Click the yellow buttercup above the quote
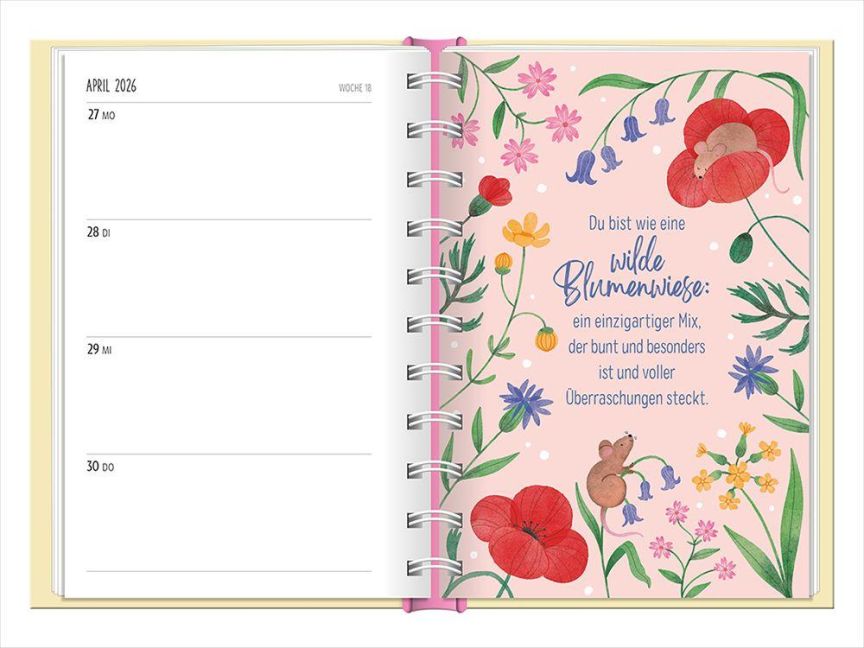The height and width of the screenshot is (648, 864). pos(526,232)
